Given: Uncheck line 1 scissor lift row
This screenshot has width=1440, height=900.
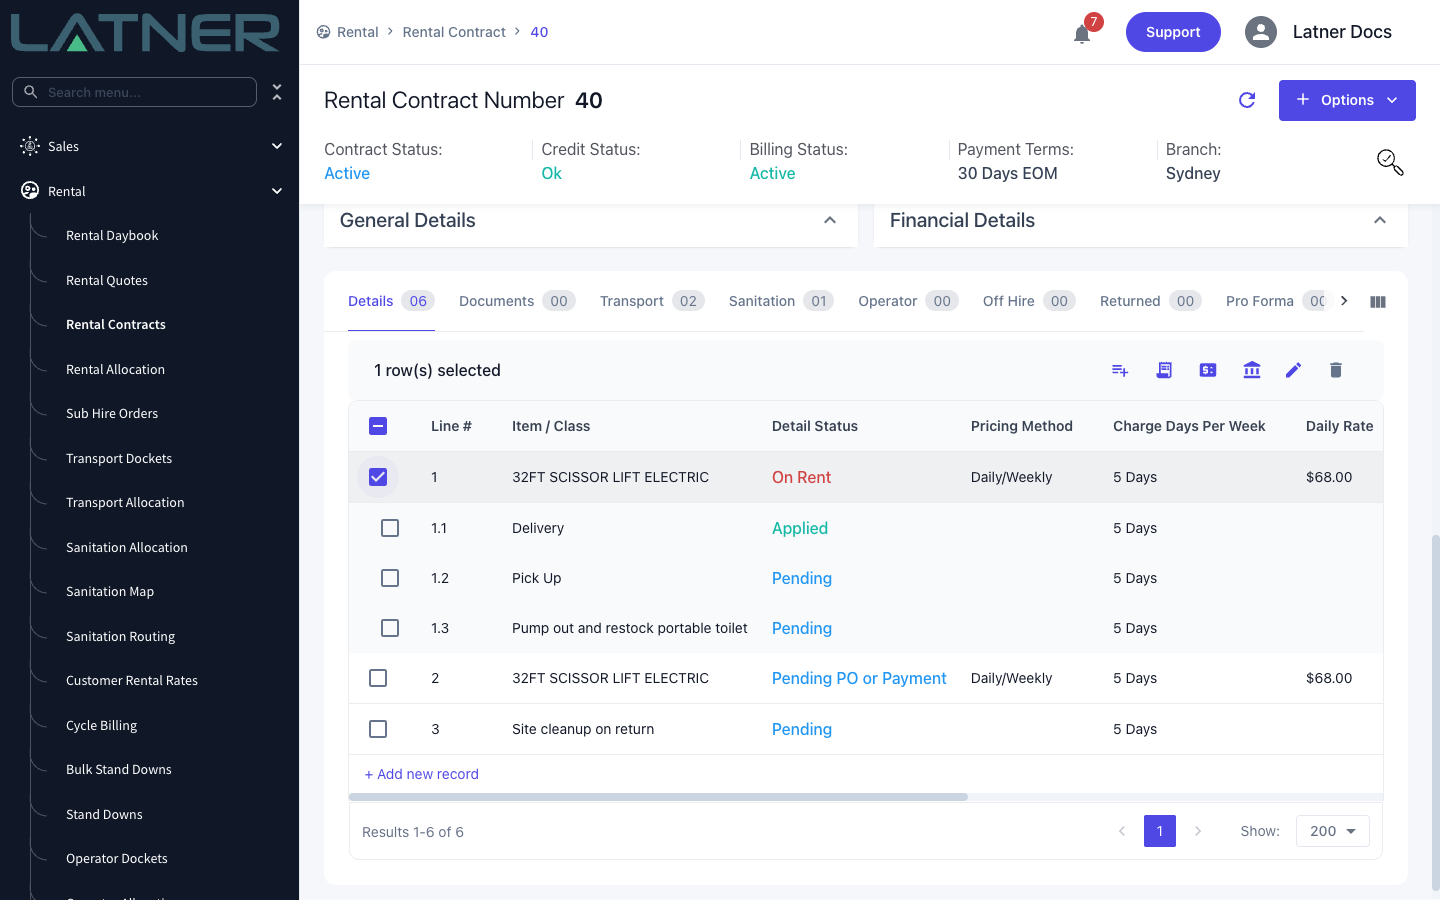Looking at the screenshot, I should 378,477.
